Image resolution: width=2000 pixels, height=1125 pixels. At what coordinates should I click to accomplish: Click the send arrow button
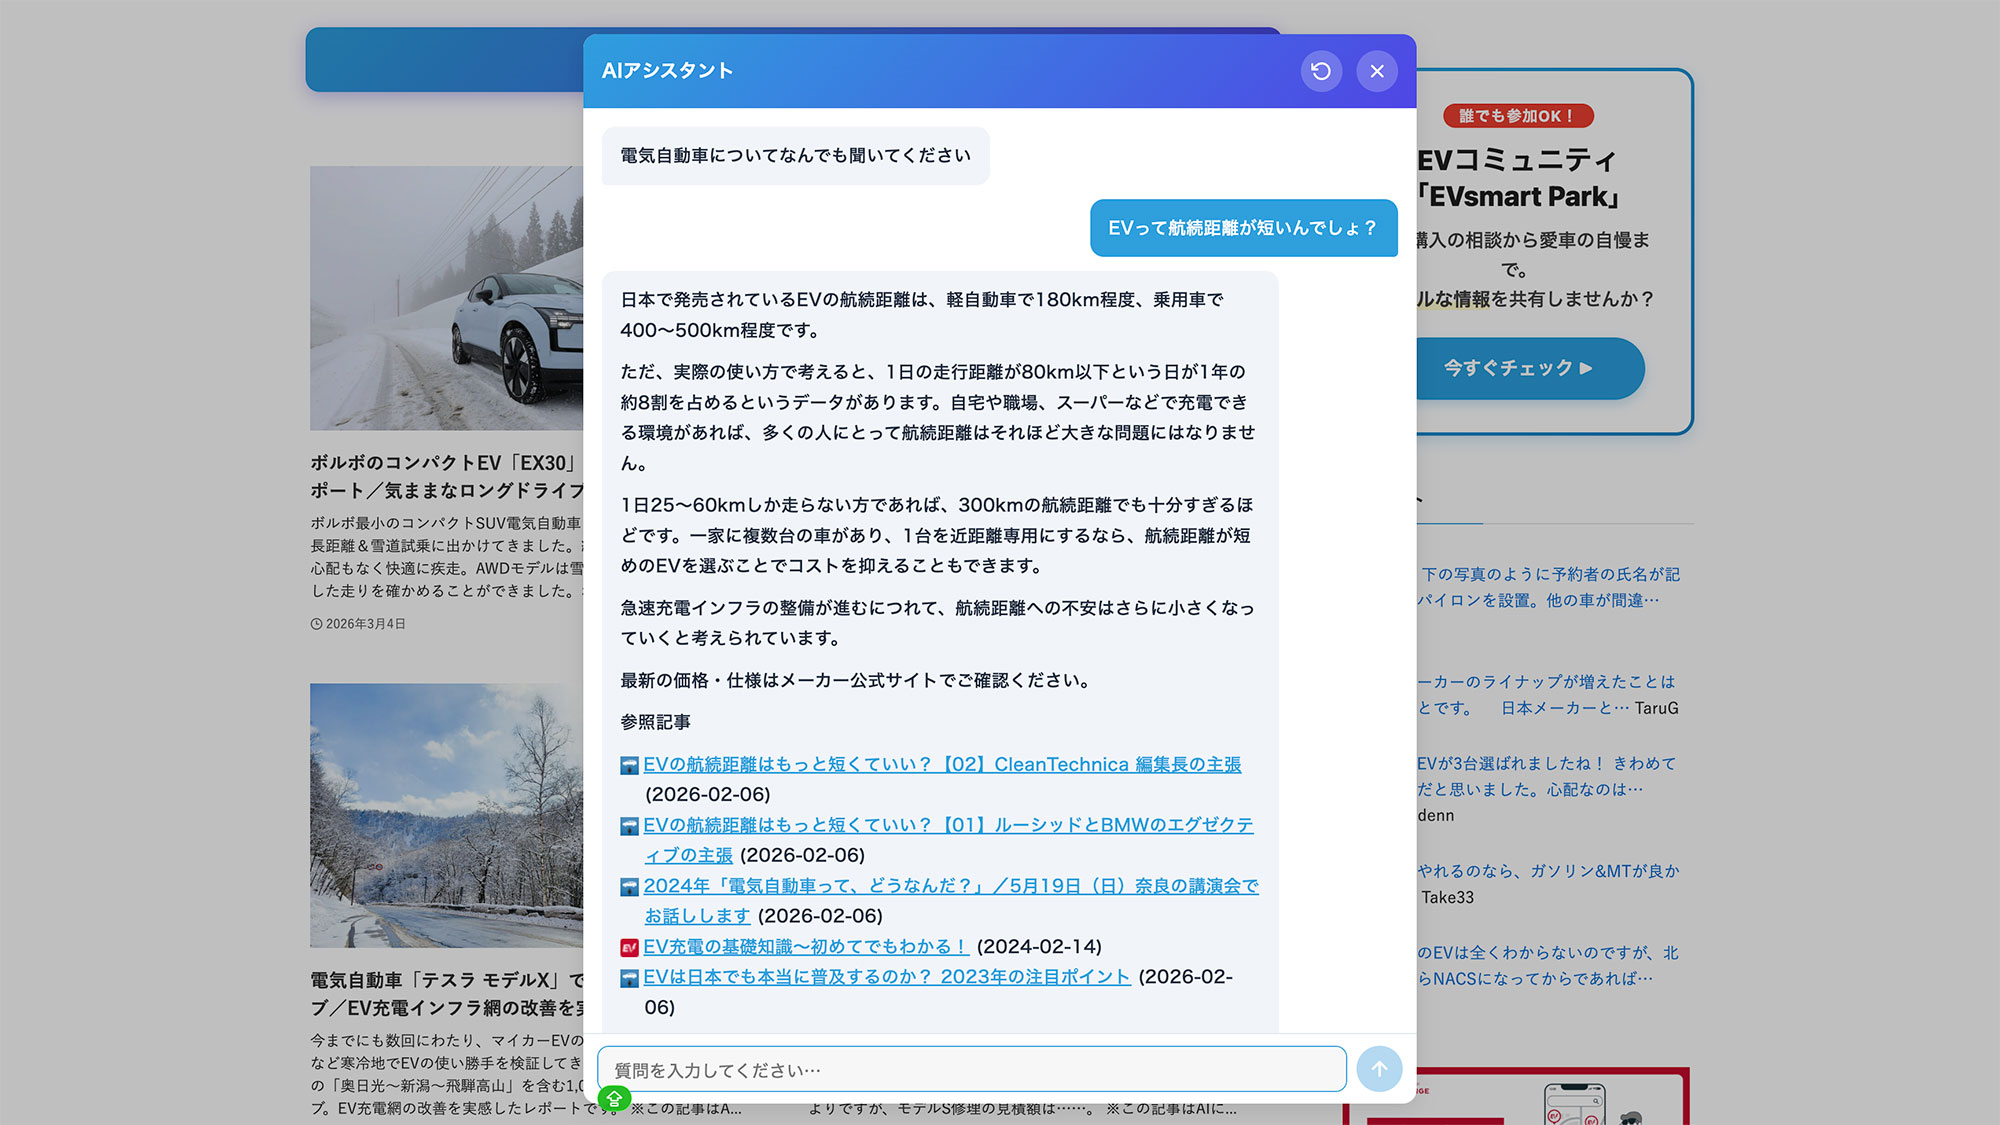click(1379, 1069)
